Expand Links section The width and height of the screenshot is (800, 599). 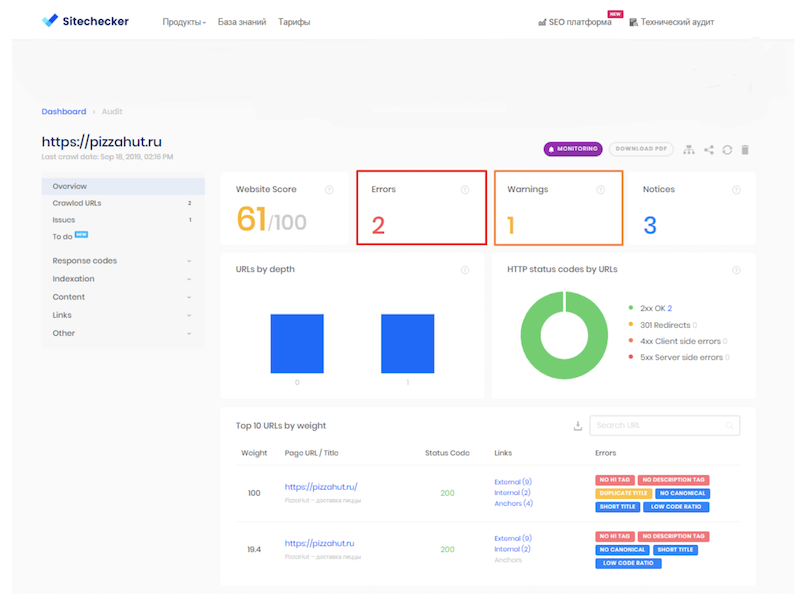coord(123,315)
